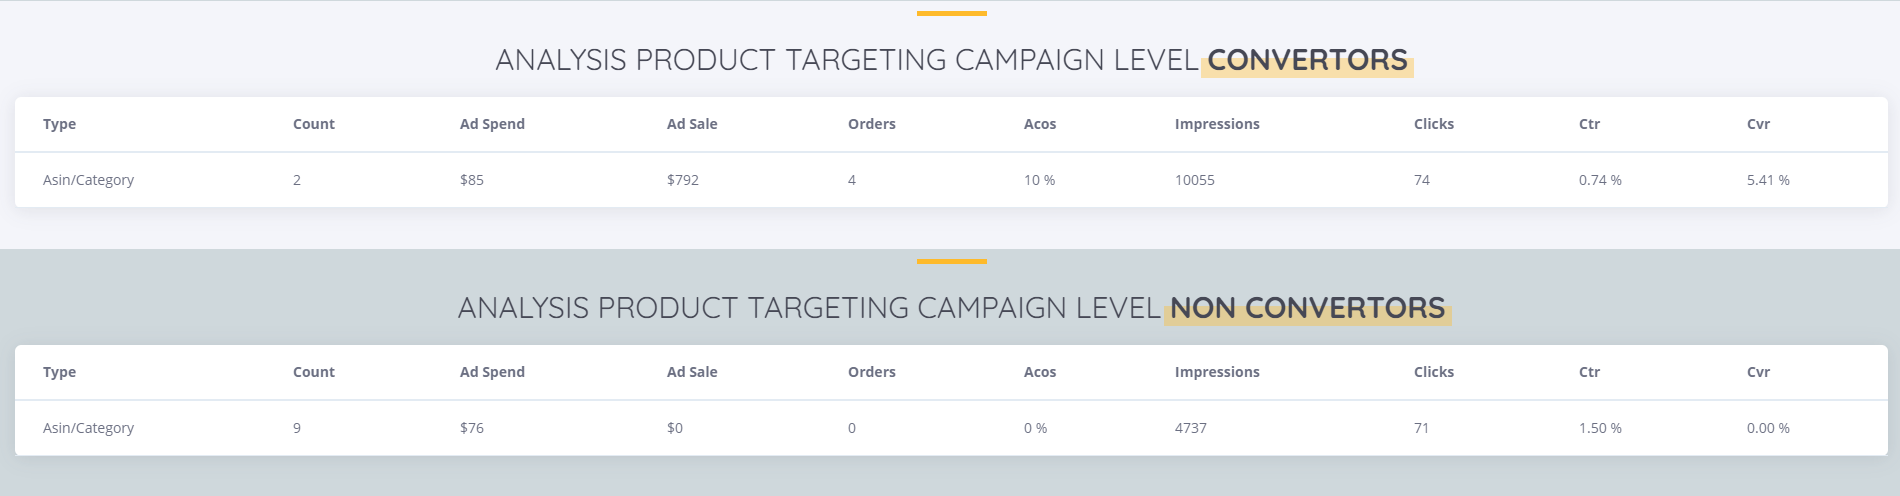Image resolution: width=1900 pixels, height=496 pixels.
Task: Click the Non Convertors Type column header
Action: coord(59,372)
